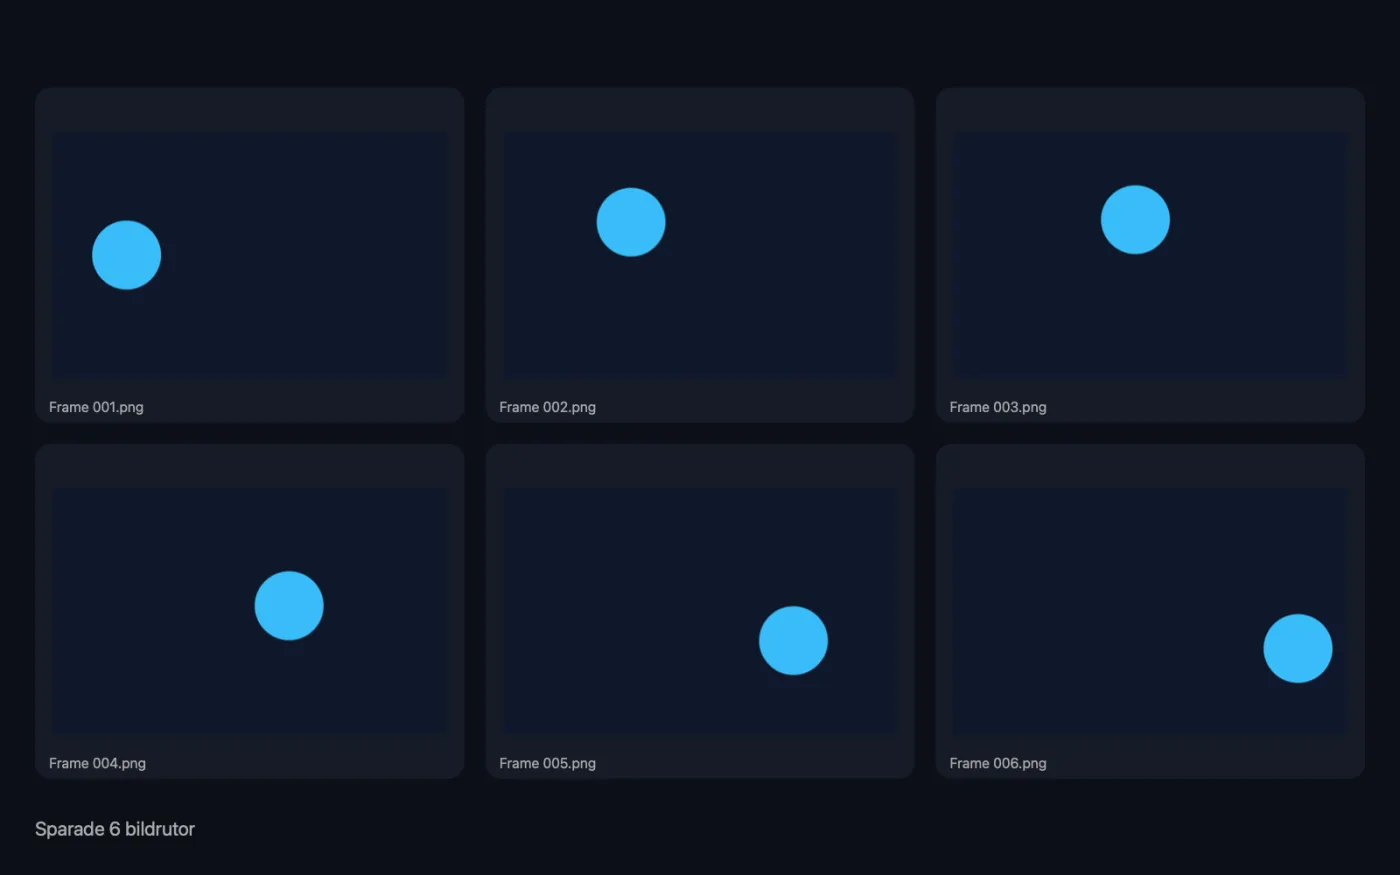Image resolution: width=1400 pixels, height=875 pixels.
Task: View the Frame 006.png thumbnail
Action: (1150, 611)
